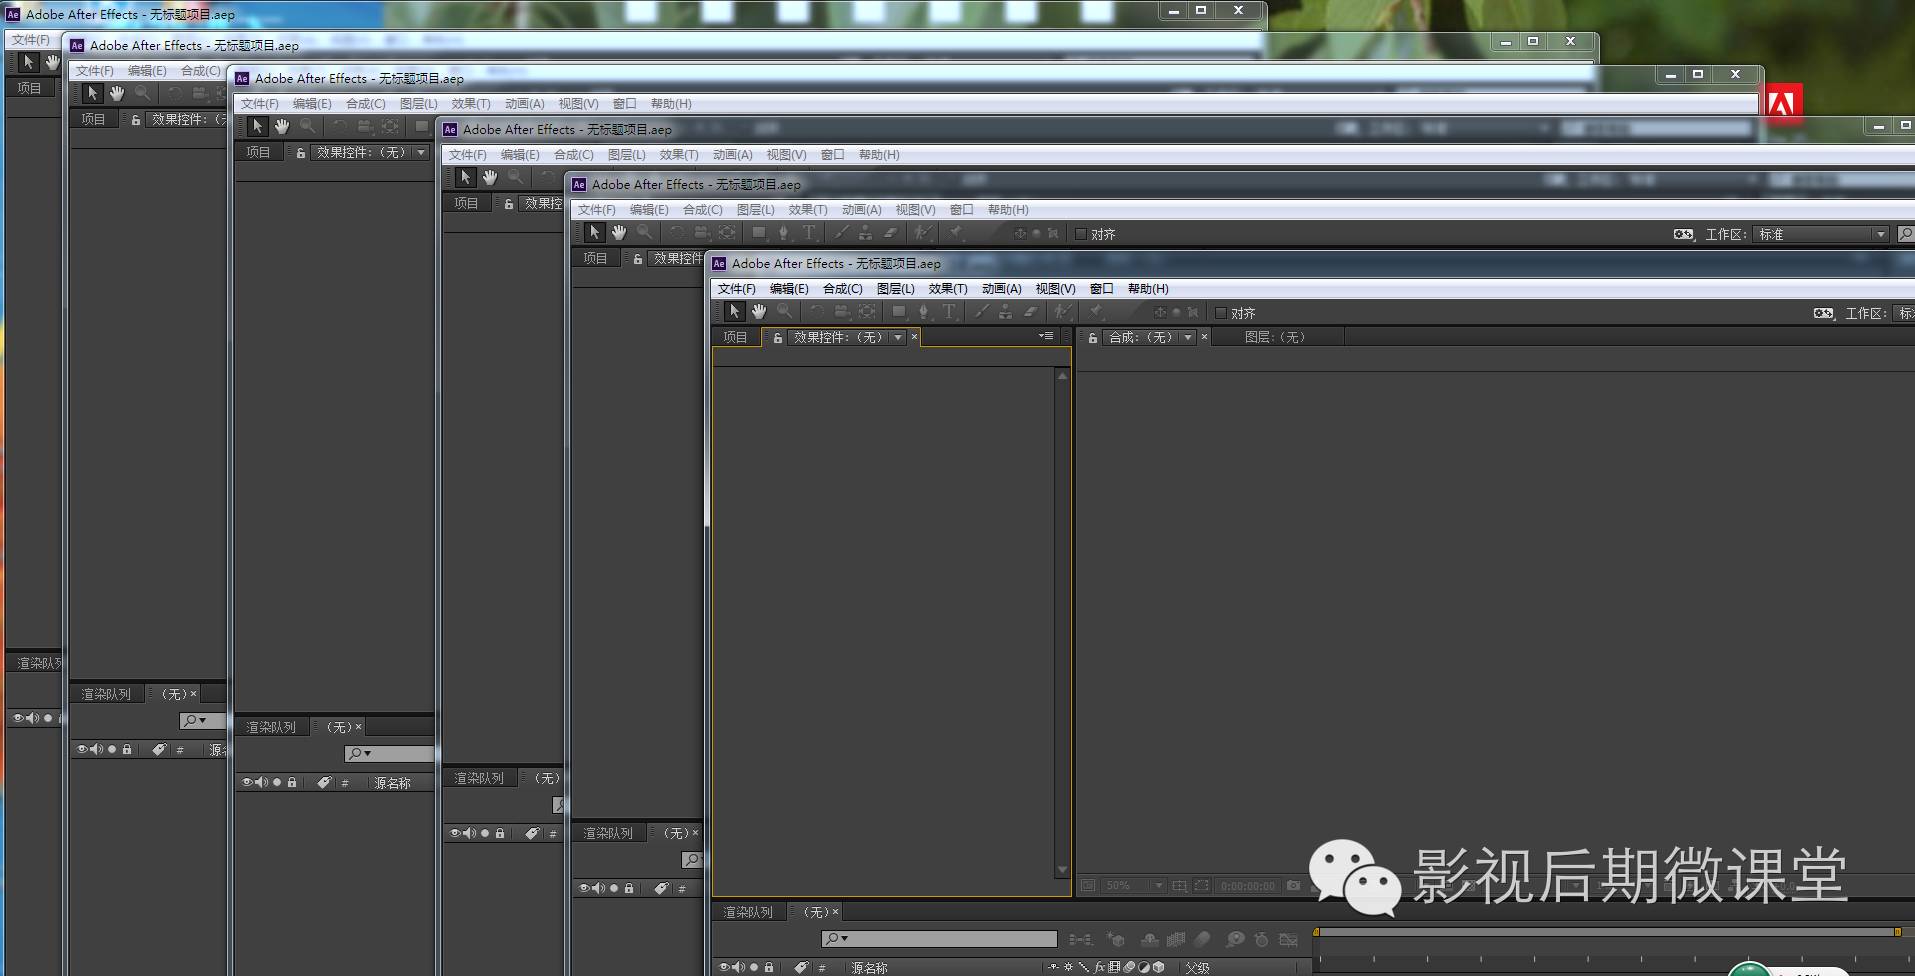Tick 对齐 checkbox in window behind the front one
The image size is (1915, 976).
pyautogui.click(x=1080, y=234)
